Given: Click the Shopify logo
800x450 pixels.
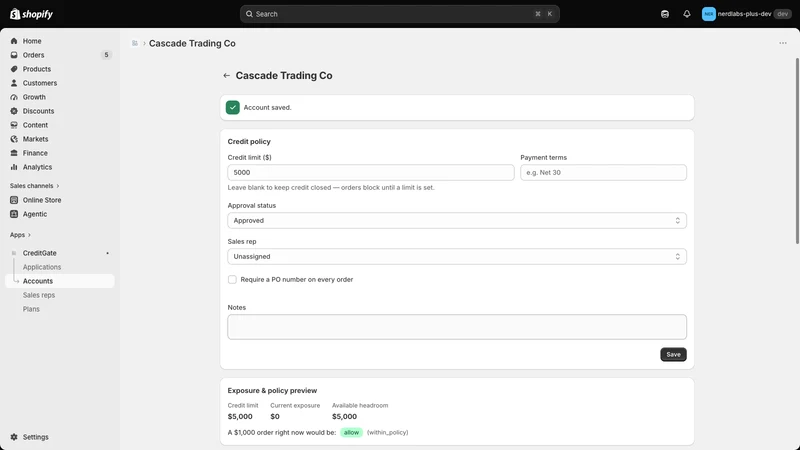Looking at the screenshot, I should (31, 14).
